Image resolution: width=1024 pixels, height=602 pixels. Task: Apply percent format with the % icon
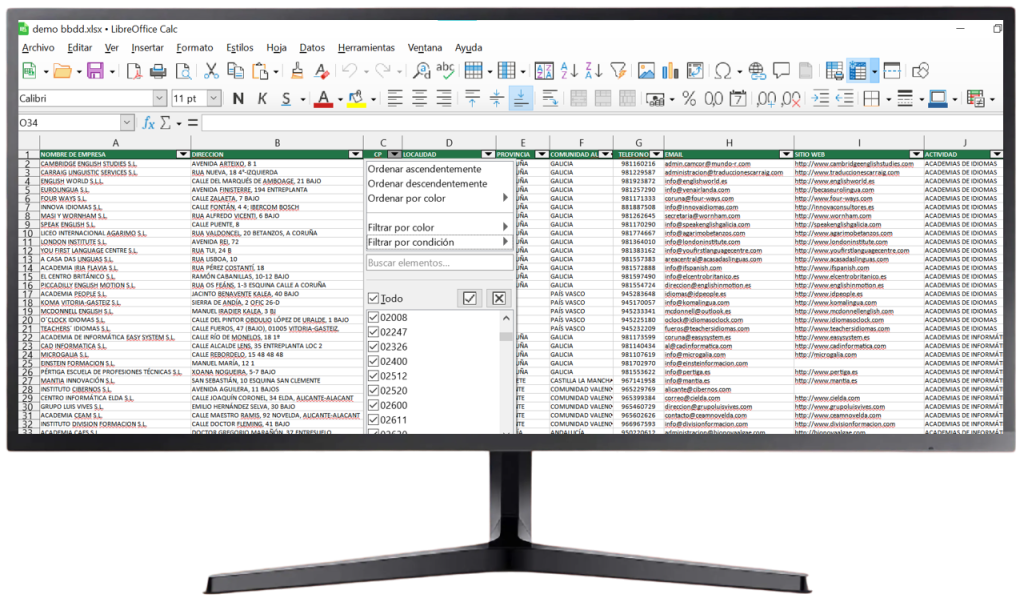(688, 98)
